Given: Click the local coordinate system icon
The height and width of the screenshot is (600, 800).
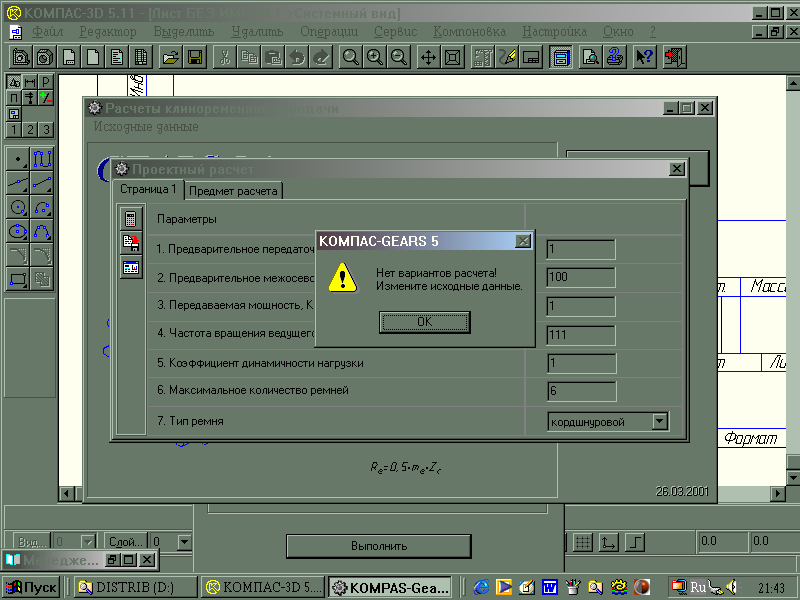Looking at the screenshot, I should point(609,542).
